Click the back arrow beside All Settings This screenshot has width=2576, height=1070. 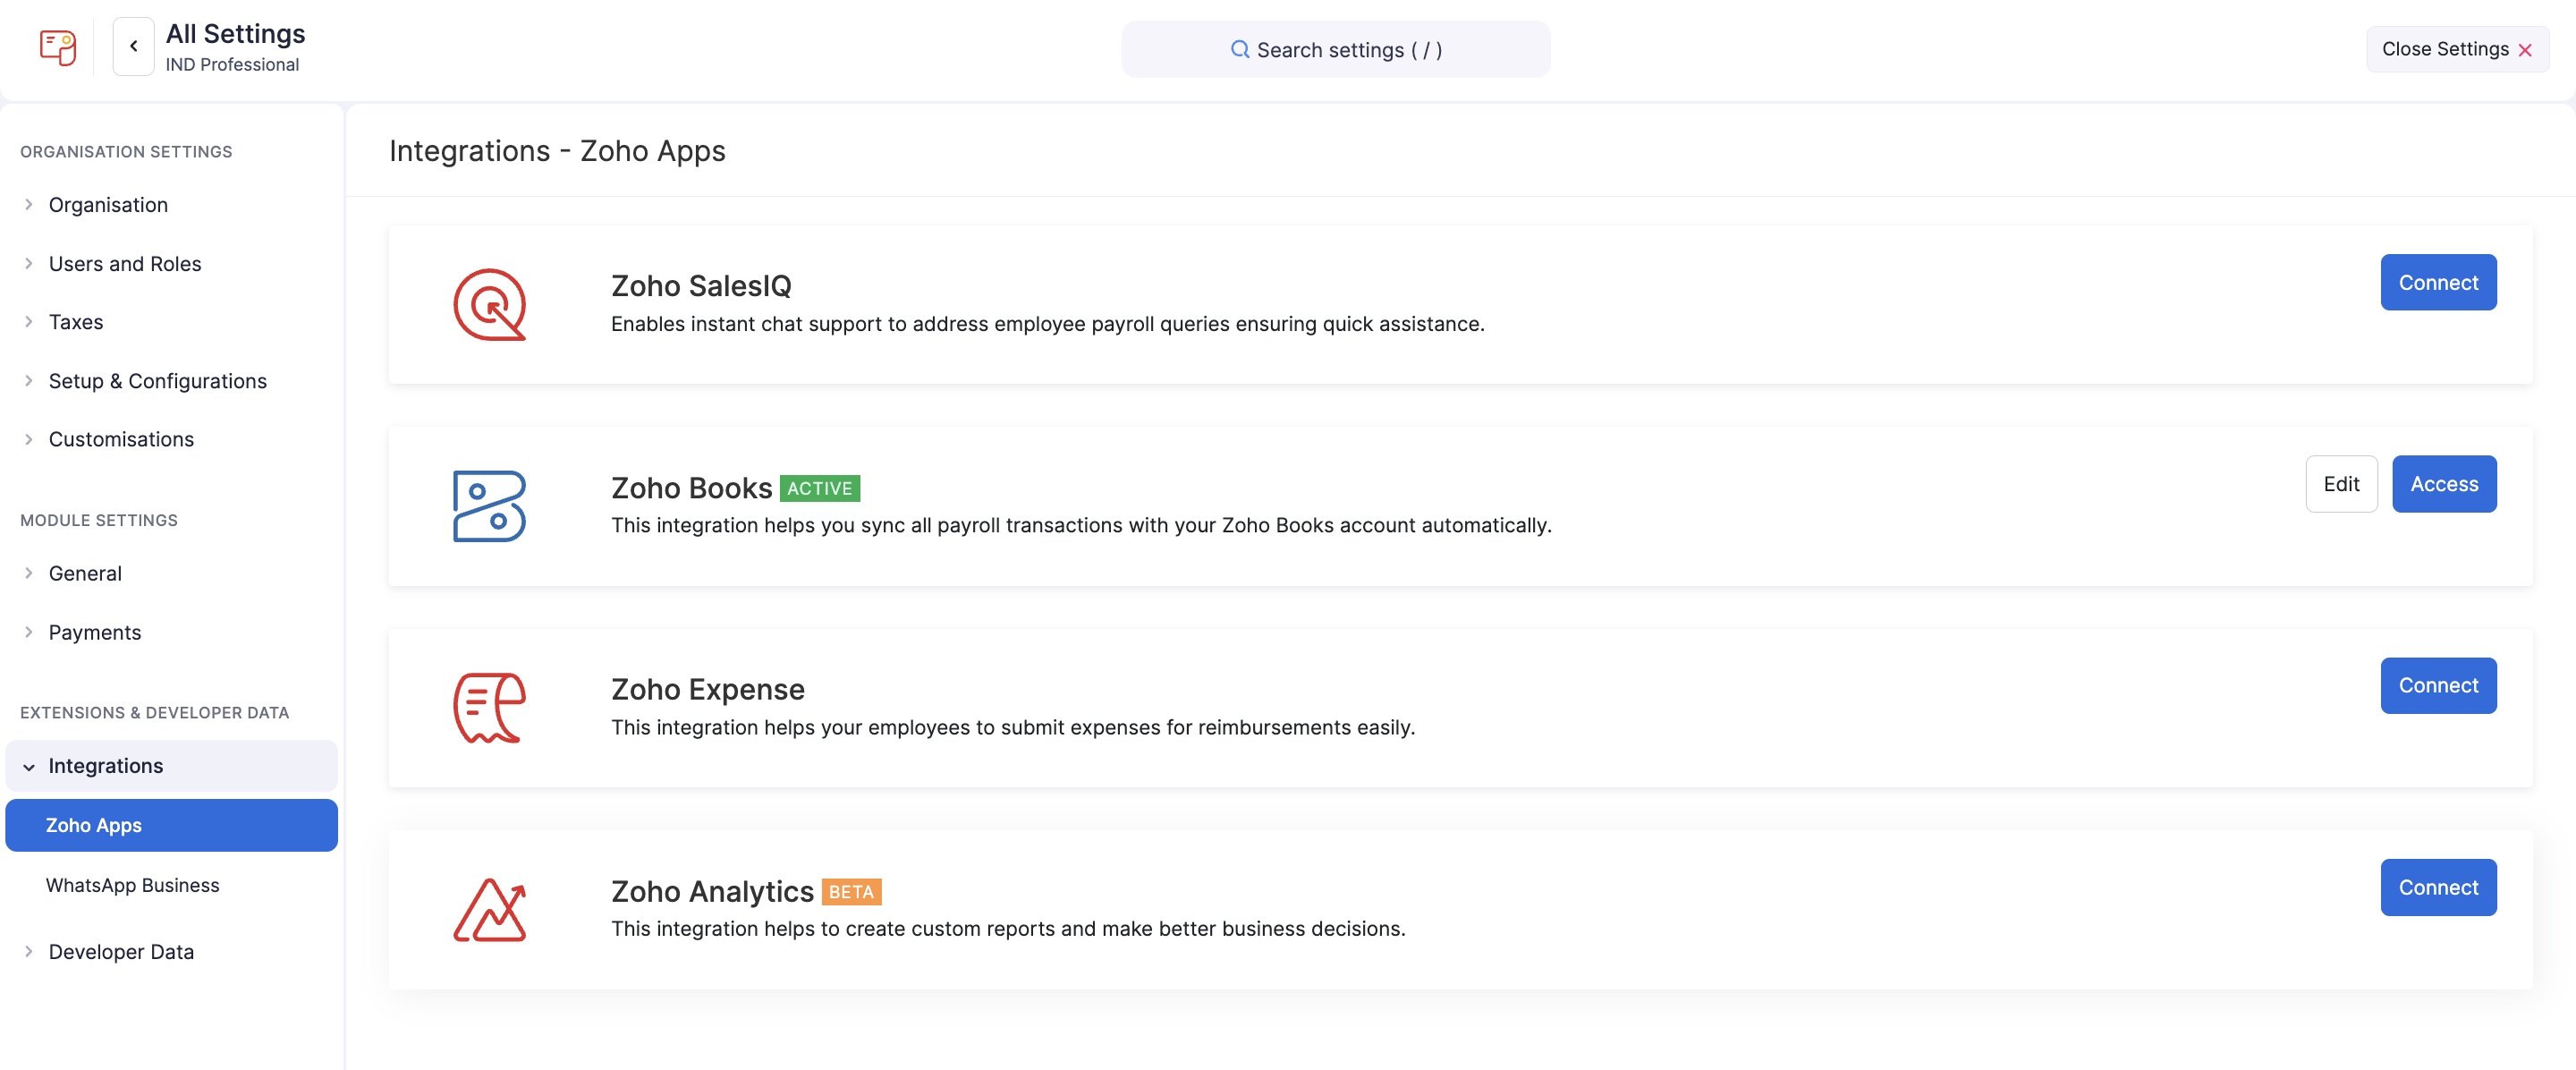[x=133, y=47]
